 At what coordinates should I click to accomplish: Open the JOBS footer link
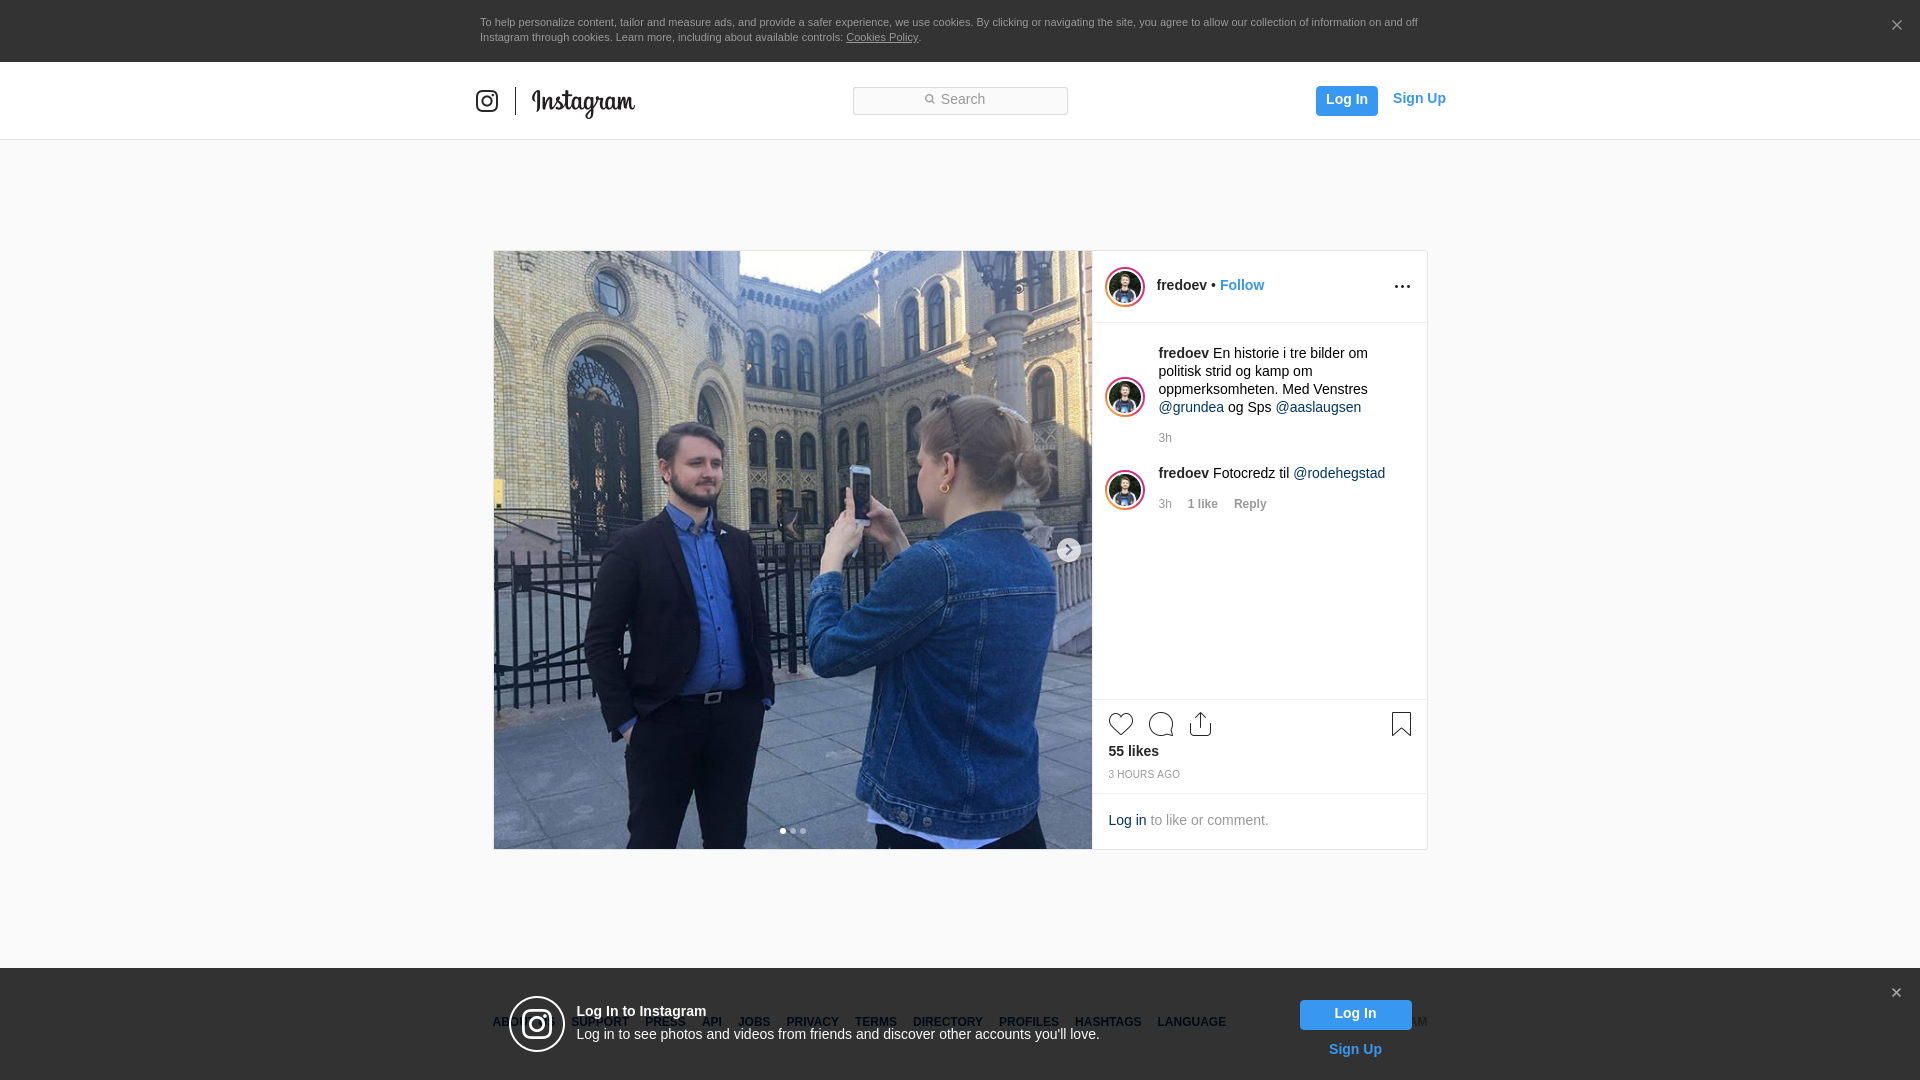point(754,1022)
